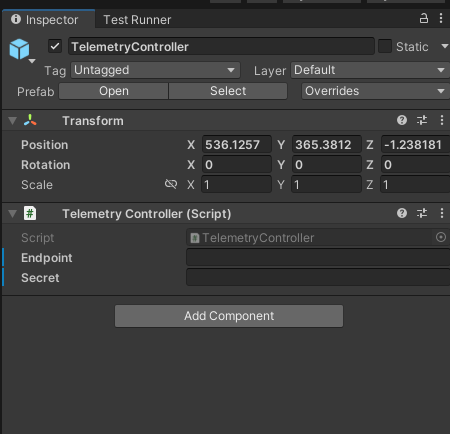The width and height of the screenshot is (450, 434).
Task: Collapse the Telemetry Controller script foldout
Action: click(13, 214)
